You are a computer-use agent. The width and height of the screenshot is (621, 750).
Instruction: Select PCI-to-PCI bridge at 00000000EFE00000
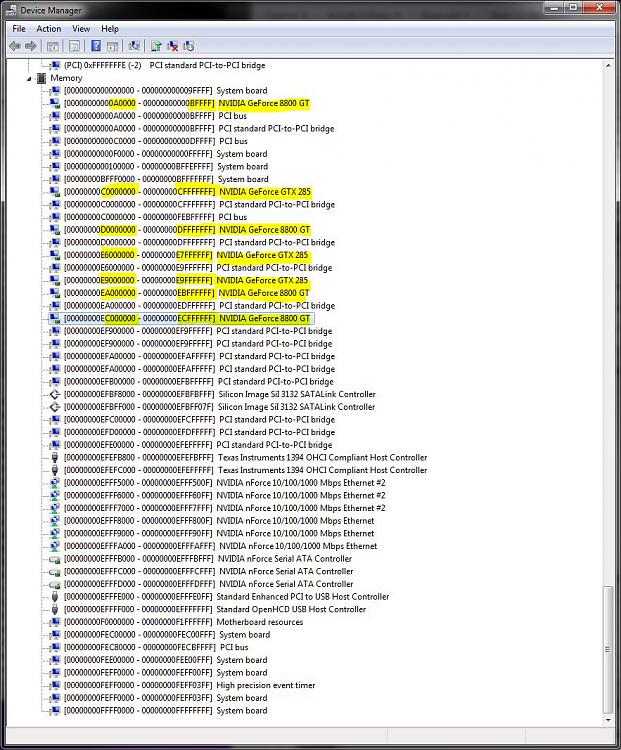tap(198, 445)
